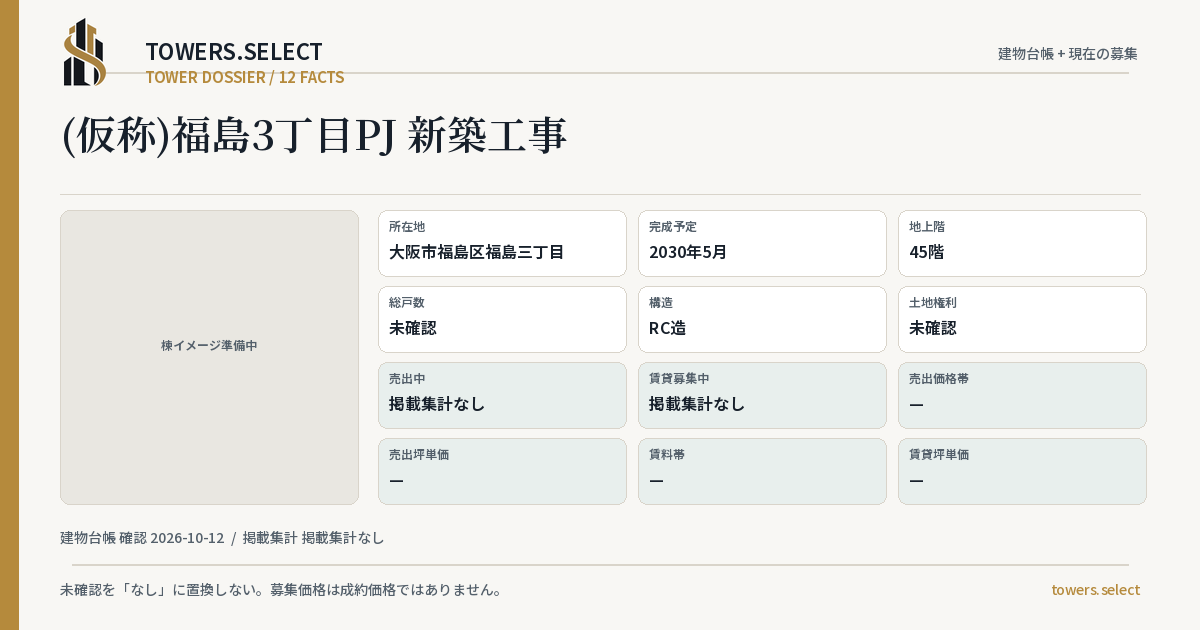Select the 所在地 card showing 大阪市福島区福島三丁目
This screenshot has height=630, width=1200.
coord(502,243)
